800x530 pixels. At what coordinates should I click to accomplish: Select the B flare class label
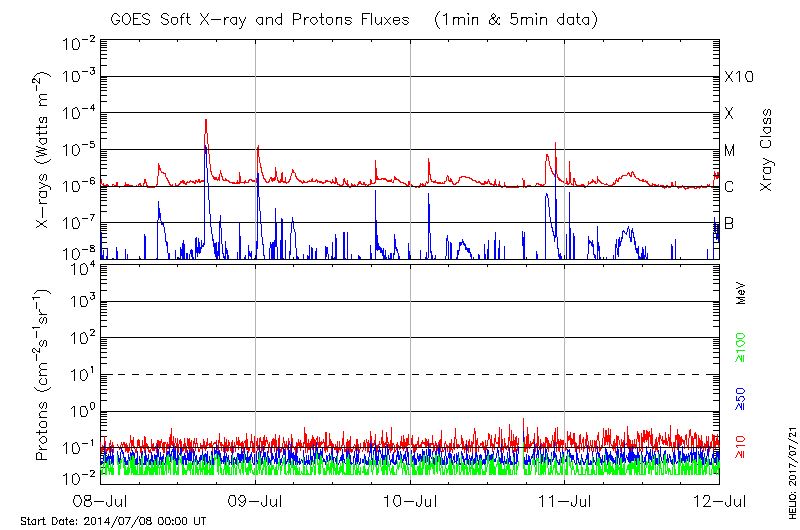click(729, 223)
